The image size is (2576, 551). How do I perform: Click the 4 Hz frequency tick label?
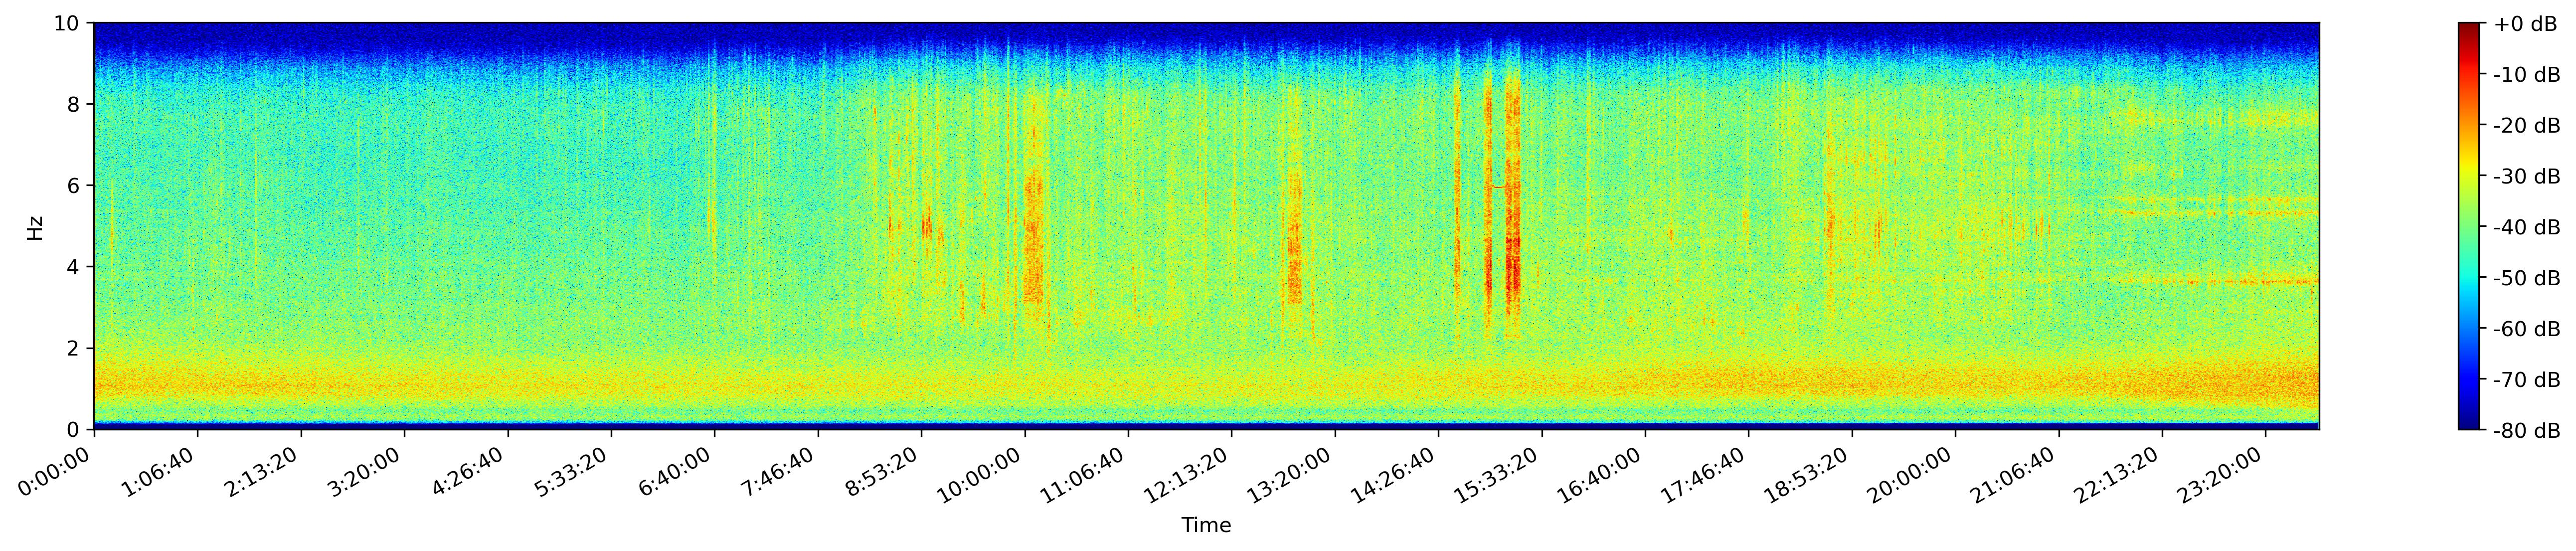tap(74, 267)
